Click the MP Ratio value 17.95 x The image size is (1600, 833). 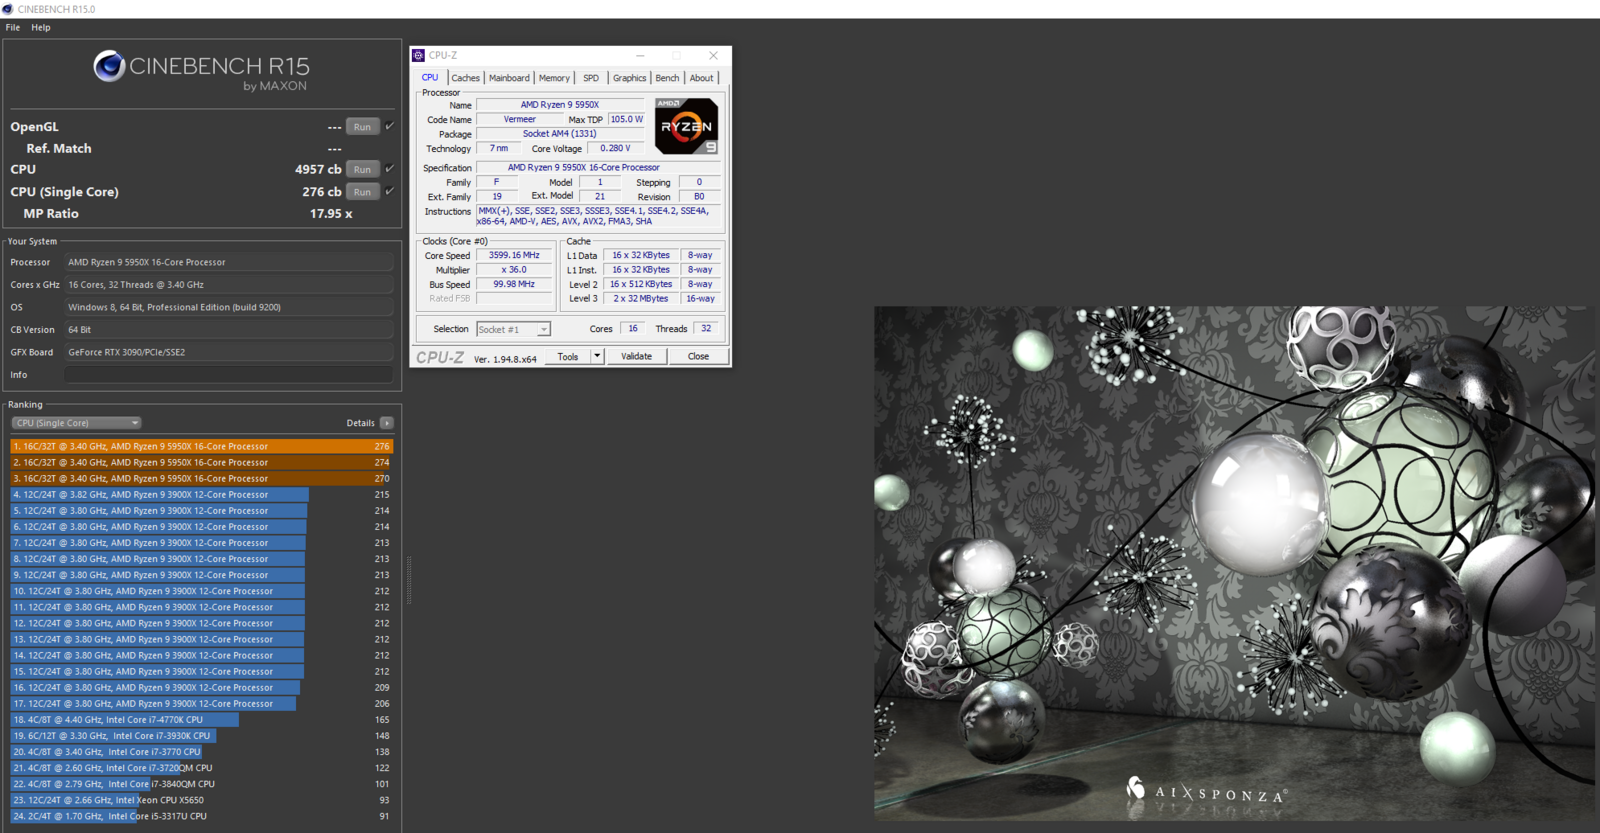331,213
